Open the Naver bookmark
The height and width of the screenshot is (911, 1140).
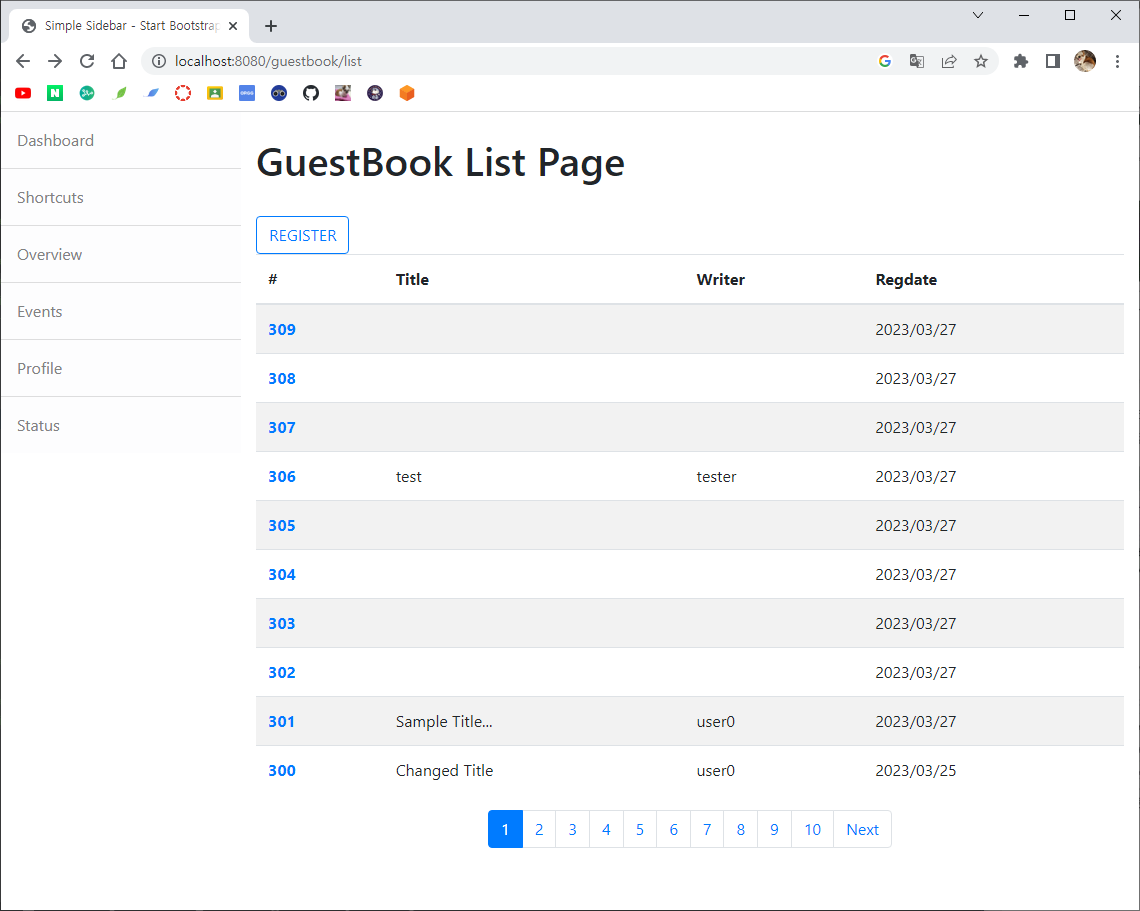click(55, 93)
